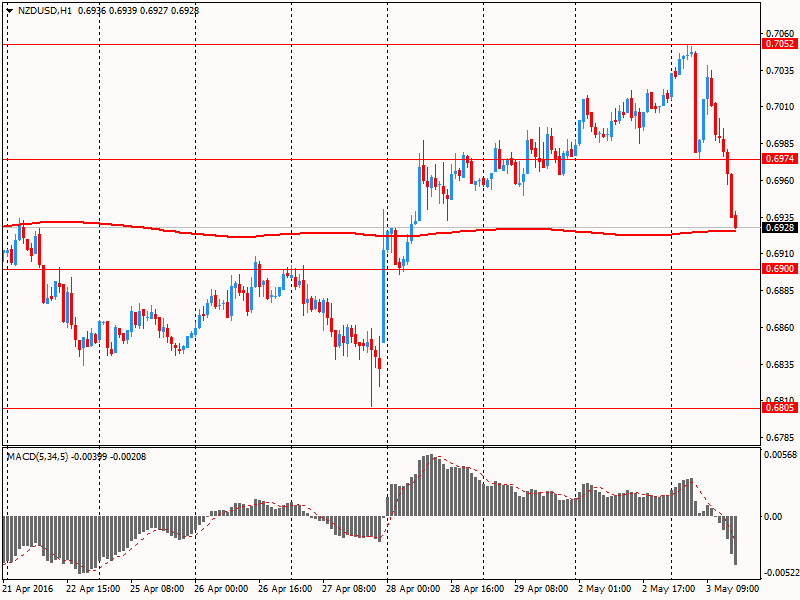This screenshot has width=800, height=600.
Task: Select the 0.6974 price level tag
Action: coord(779,159)
